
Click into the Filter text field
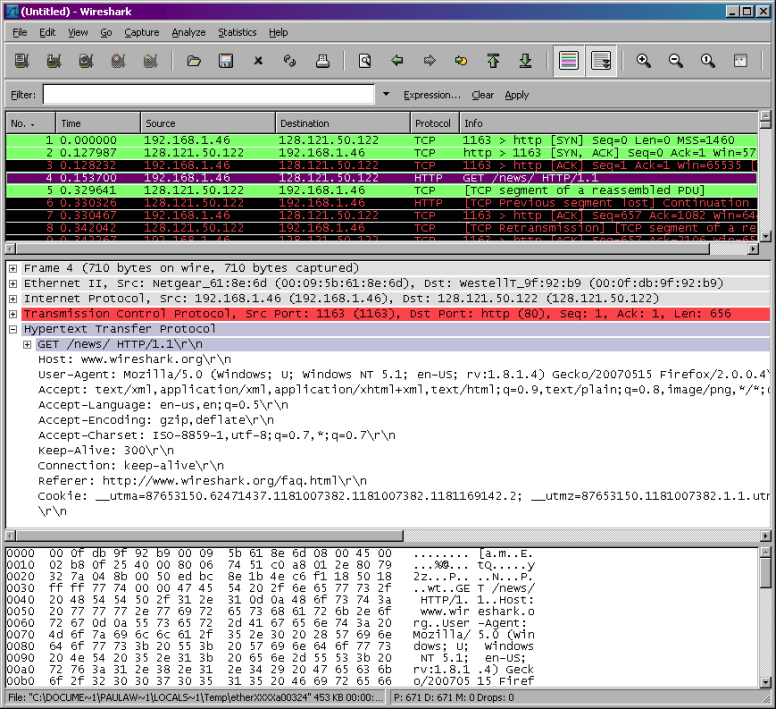208,95
